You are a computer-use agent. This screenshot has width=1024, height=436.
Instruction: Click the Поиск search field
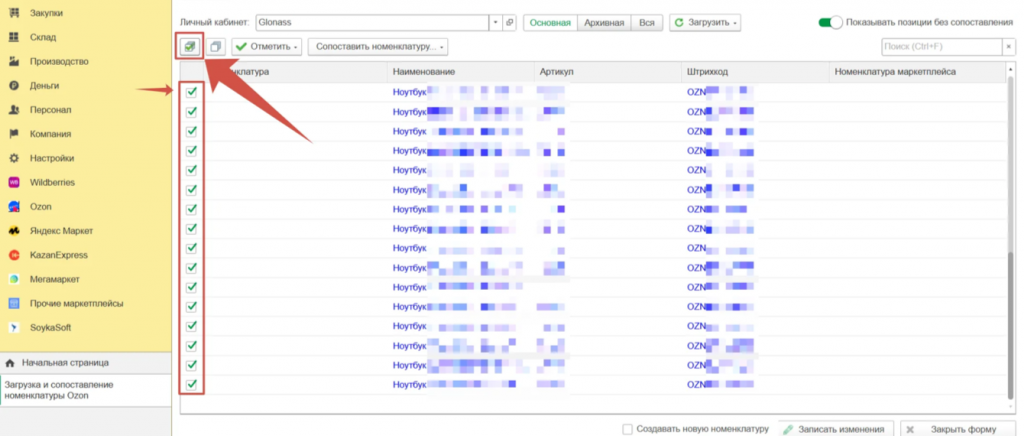click(940, 47)
